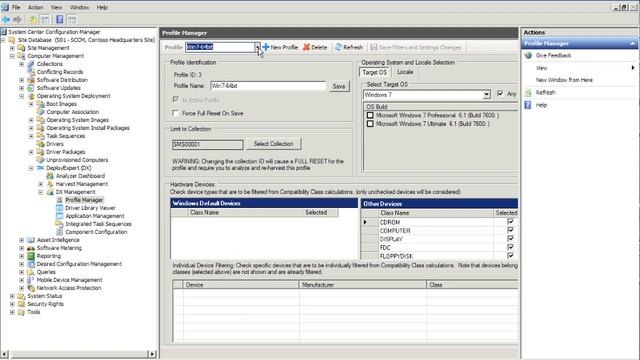
Task: Click the Back arrow toolbar icon
Action: [x=6, y=20]
